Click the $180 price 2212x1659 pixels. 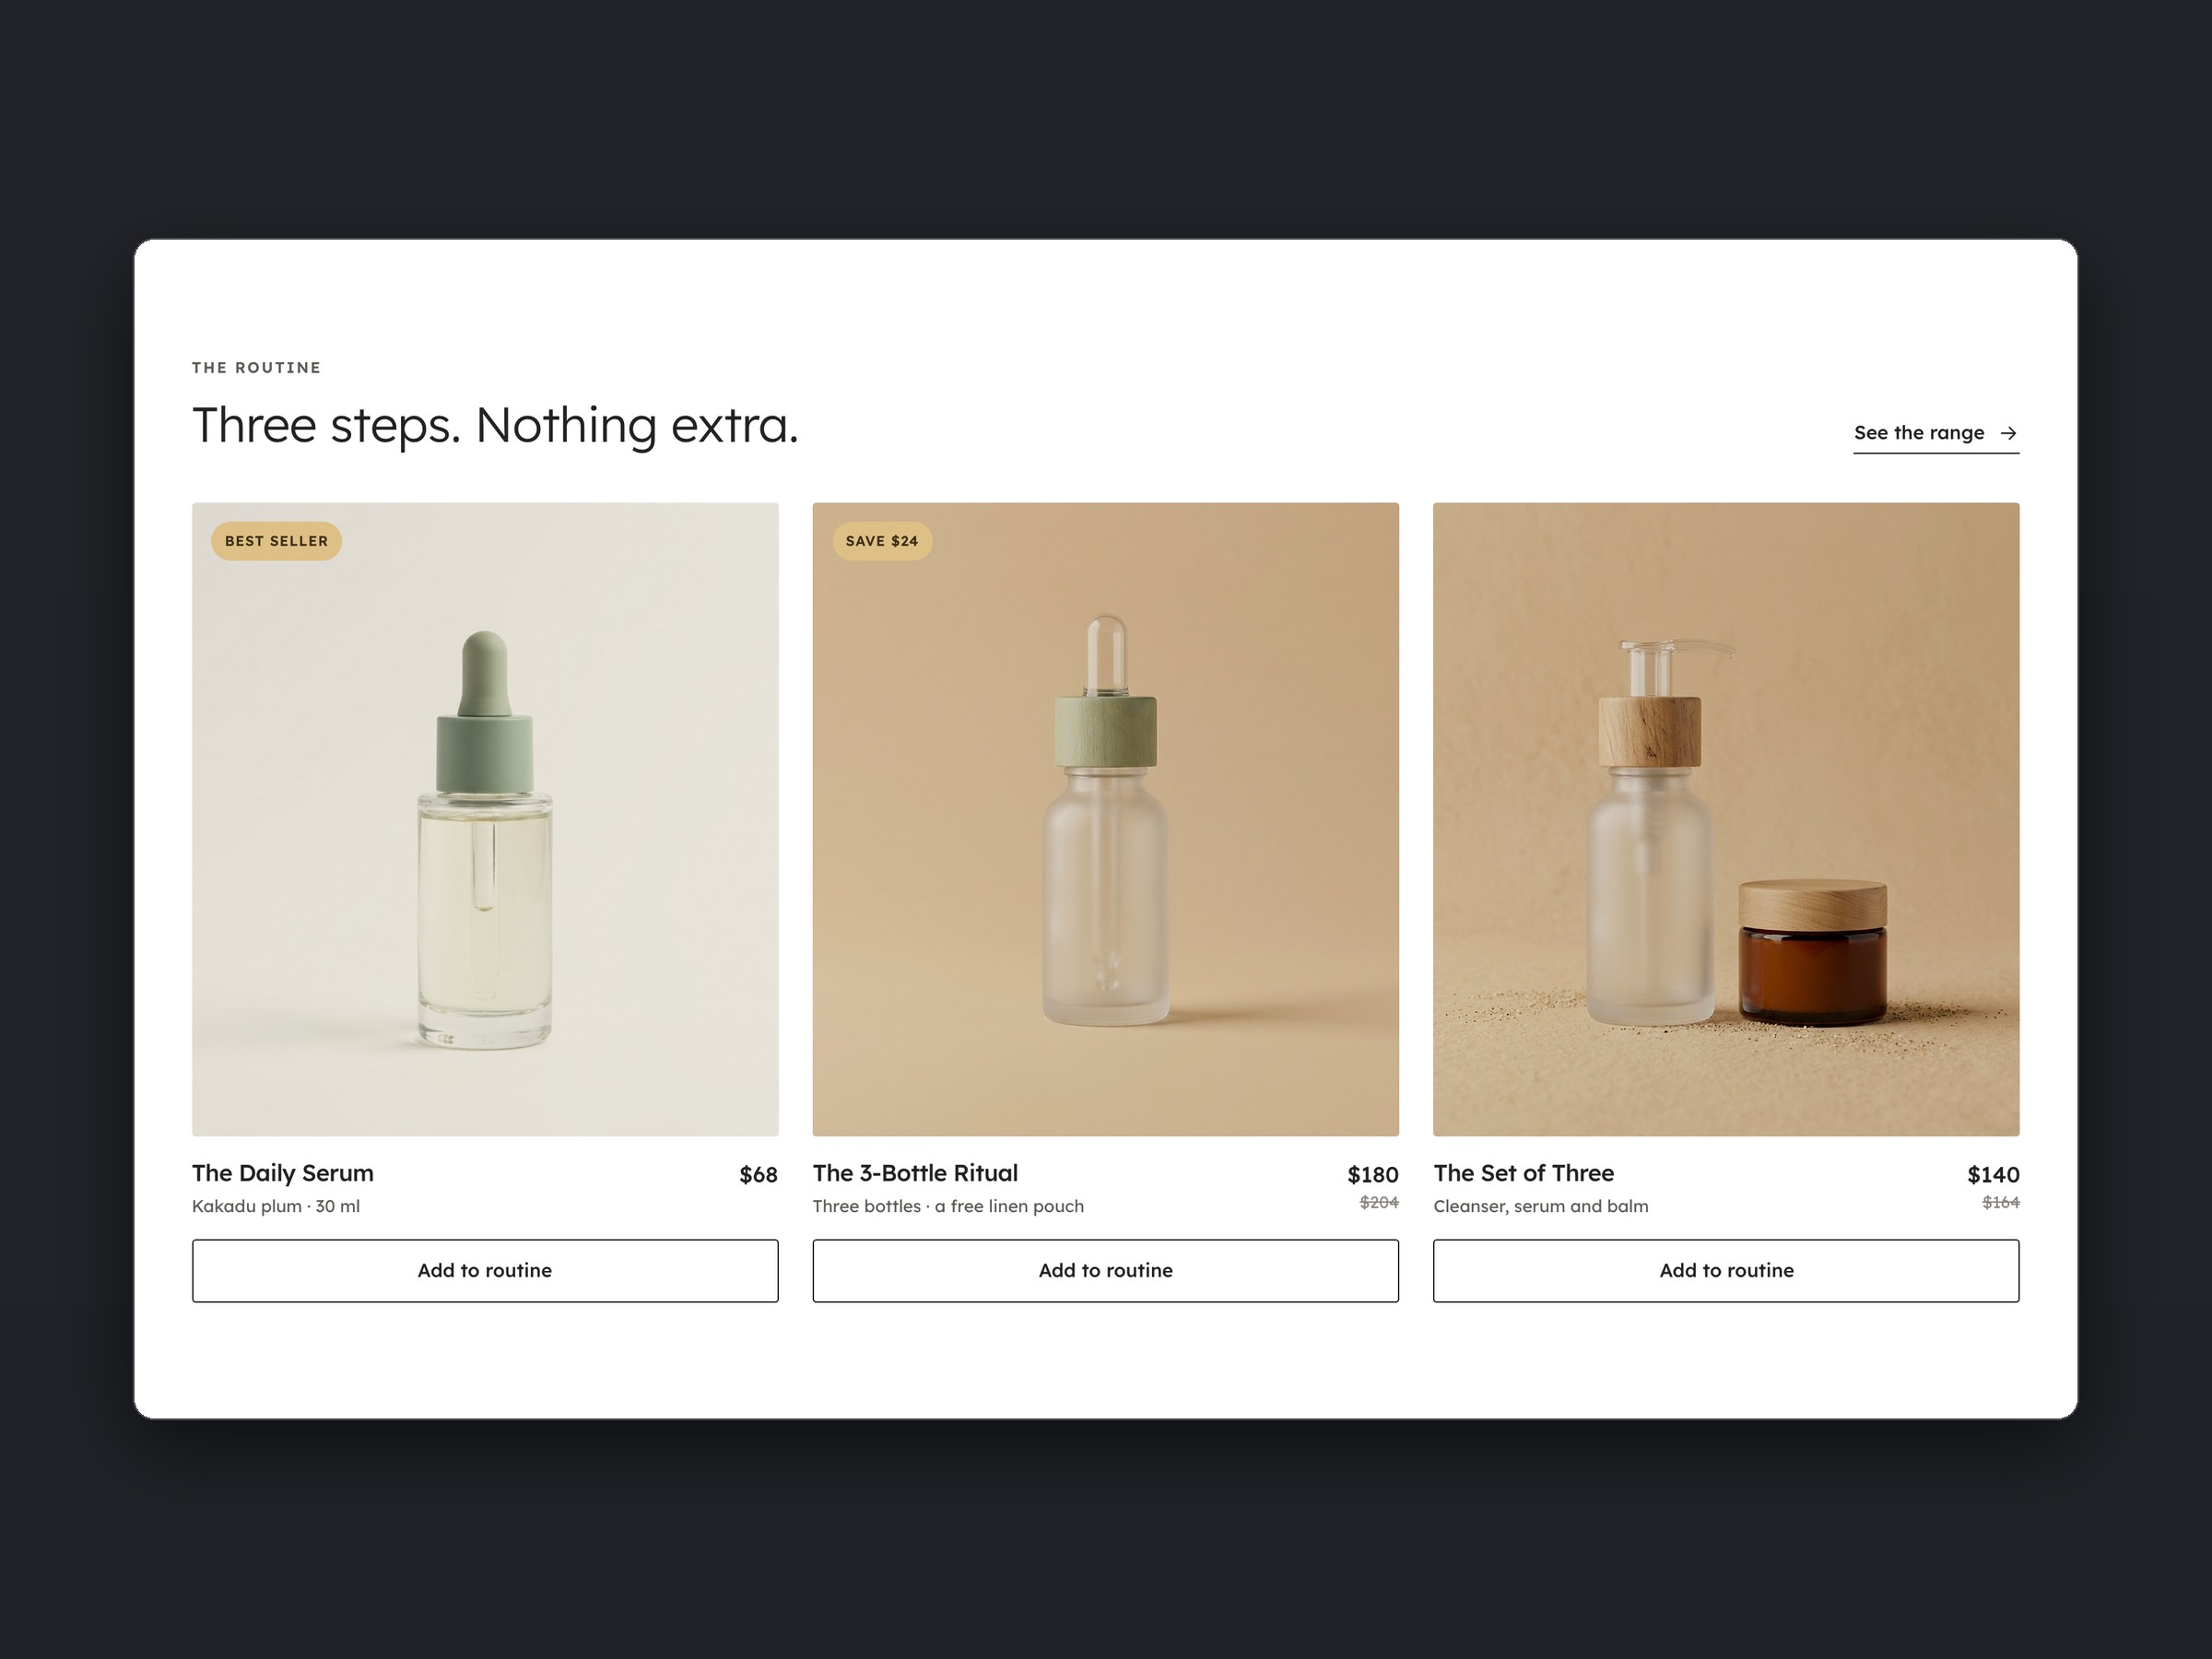click(1373, 1175)
